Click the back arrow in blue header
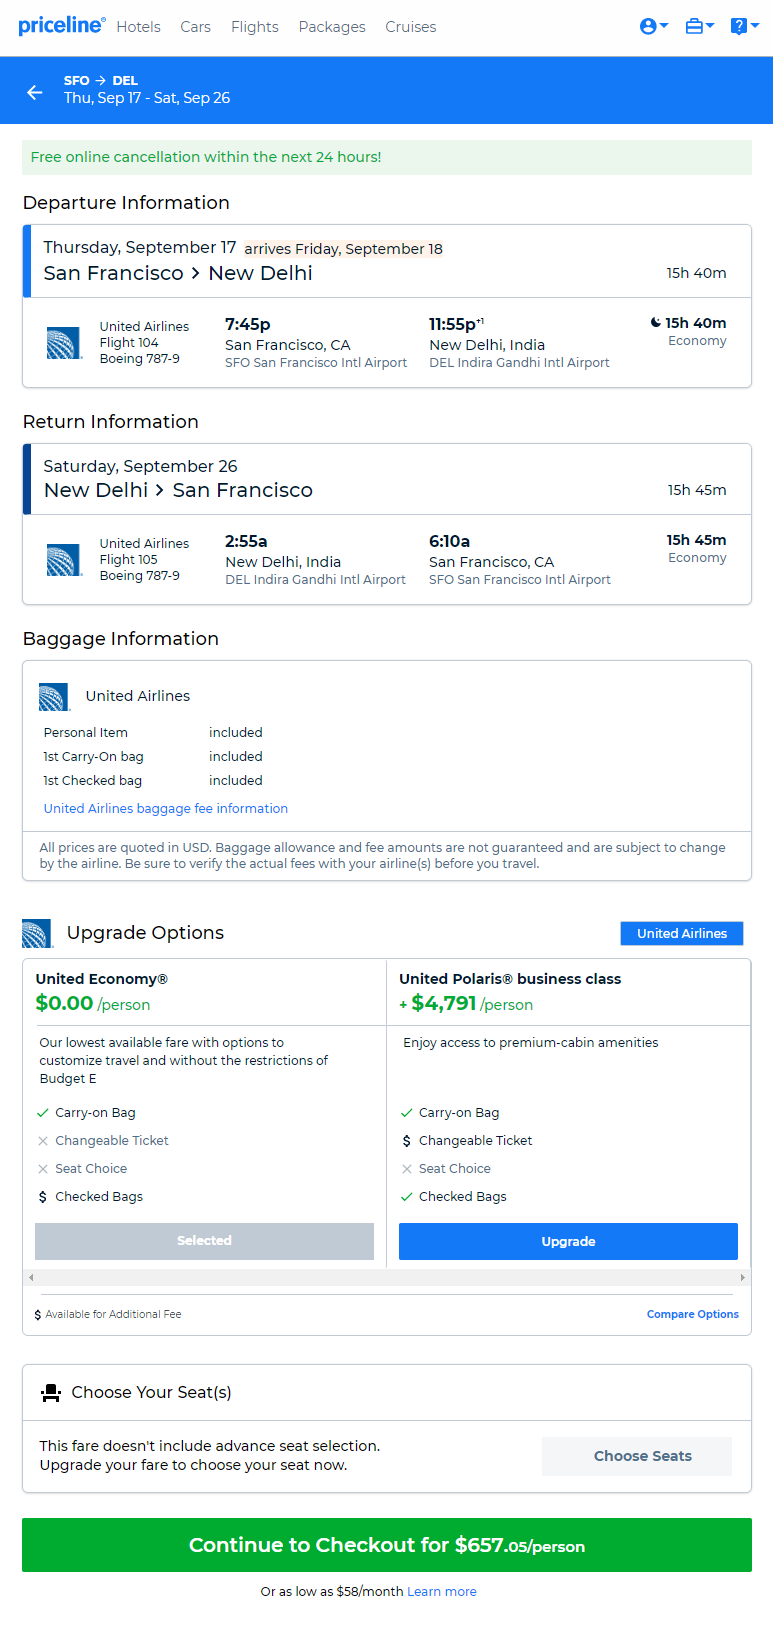Image resolution: width=773 pixels, height=1625 pixels. point(35,92)
